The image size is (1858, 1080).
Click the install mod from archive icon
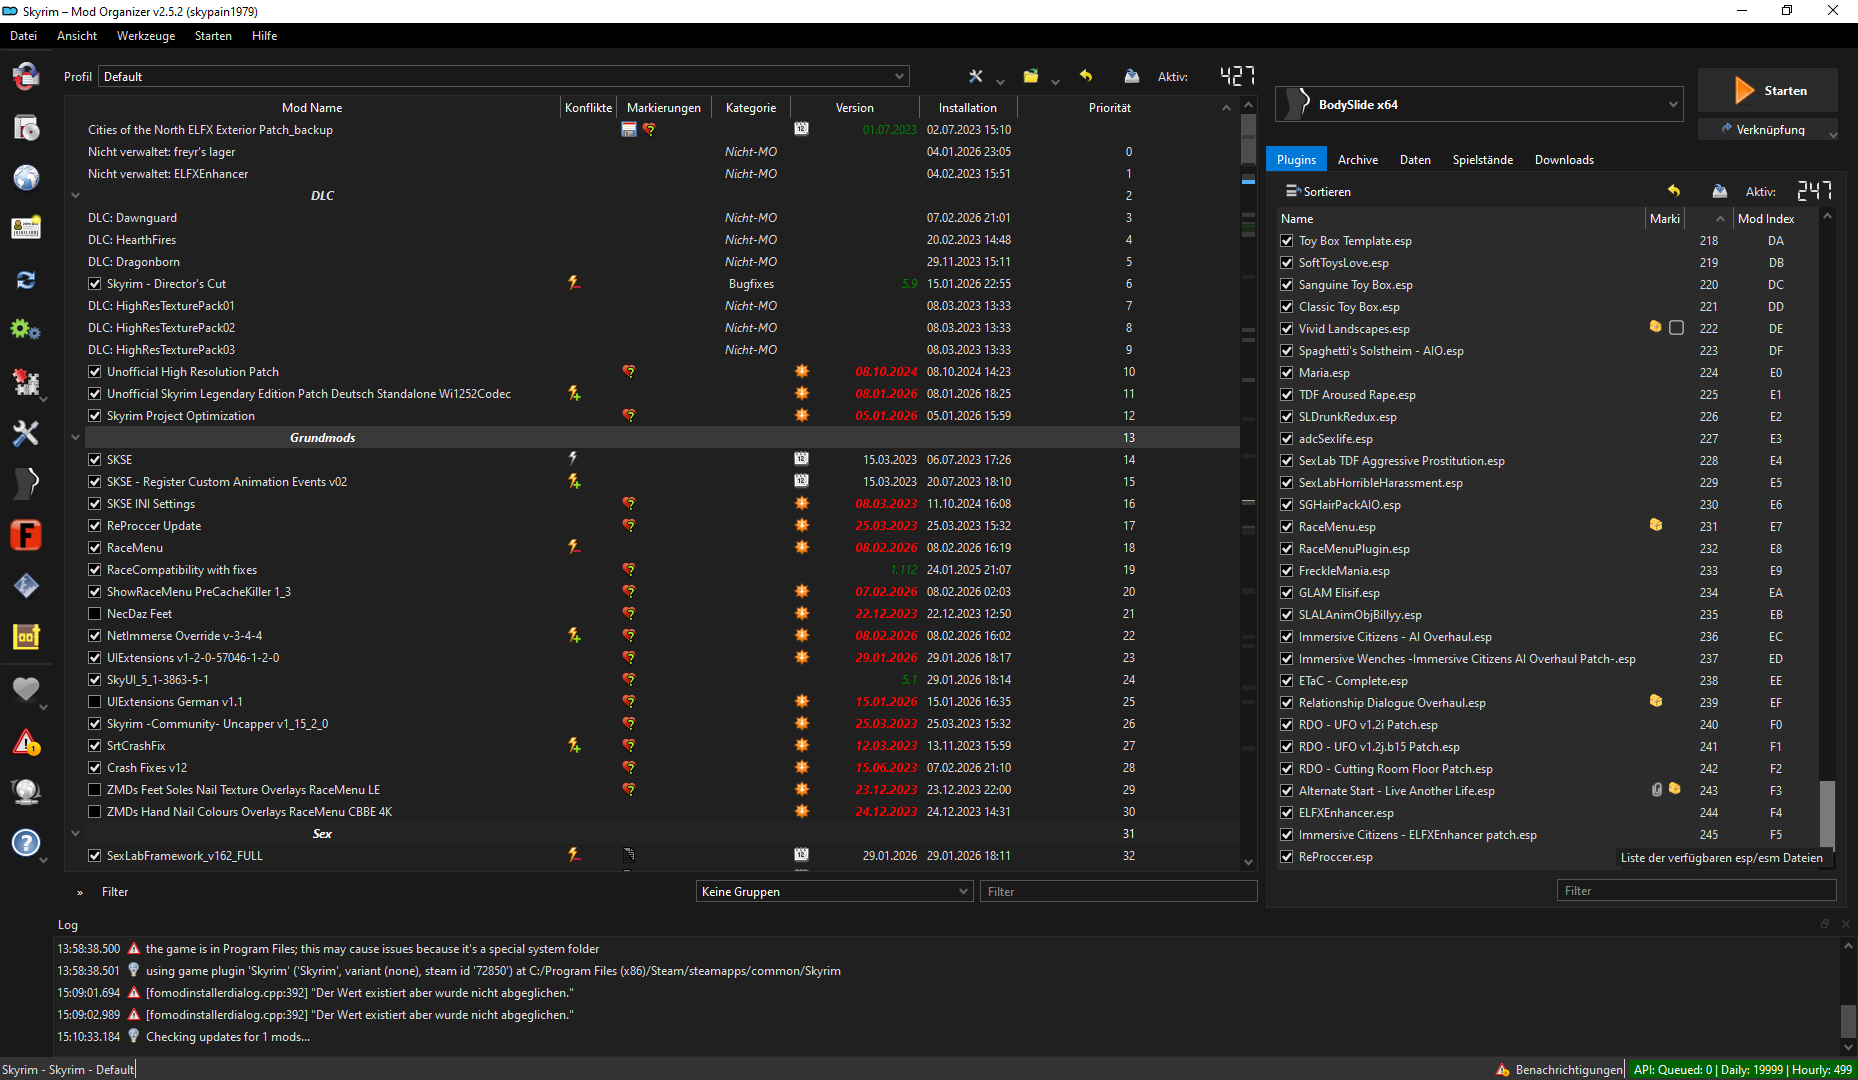[26, 127]
